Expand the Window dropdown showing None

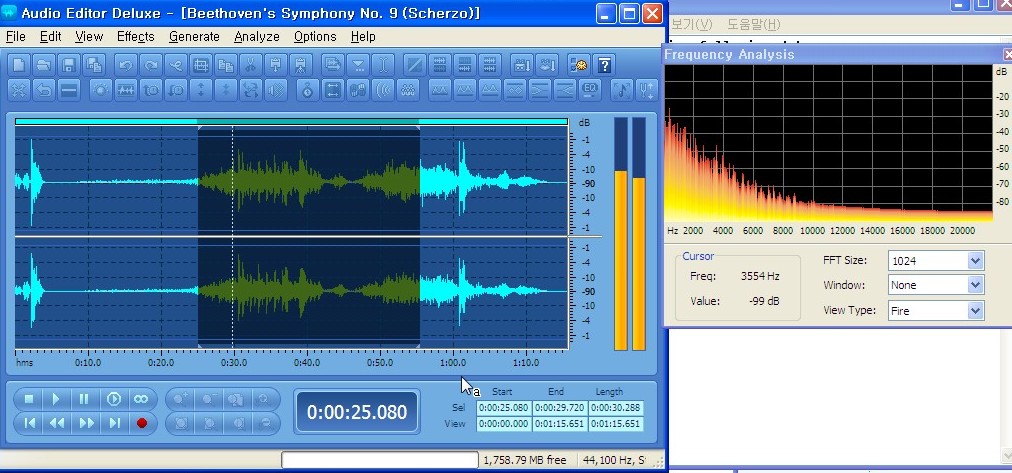[975, 285]
